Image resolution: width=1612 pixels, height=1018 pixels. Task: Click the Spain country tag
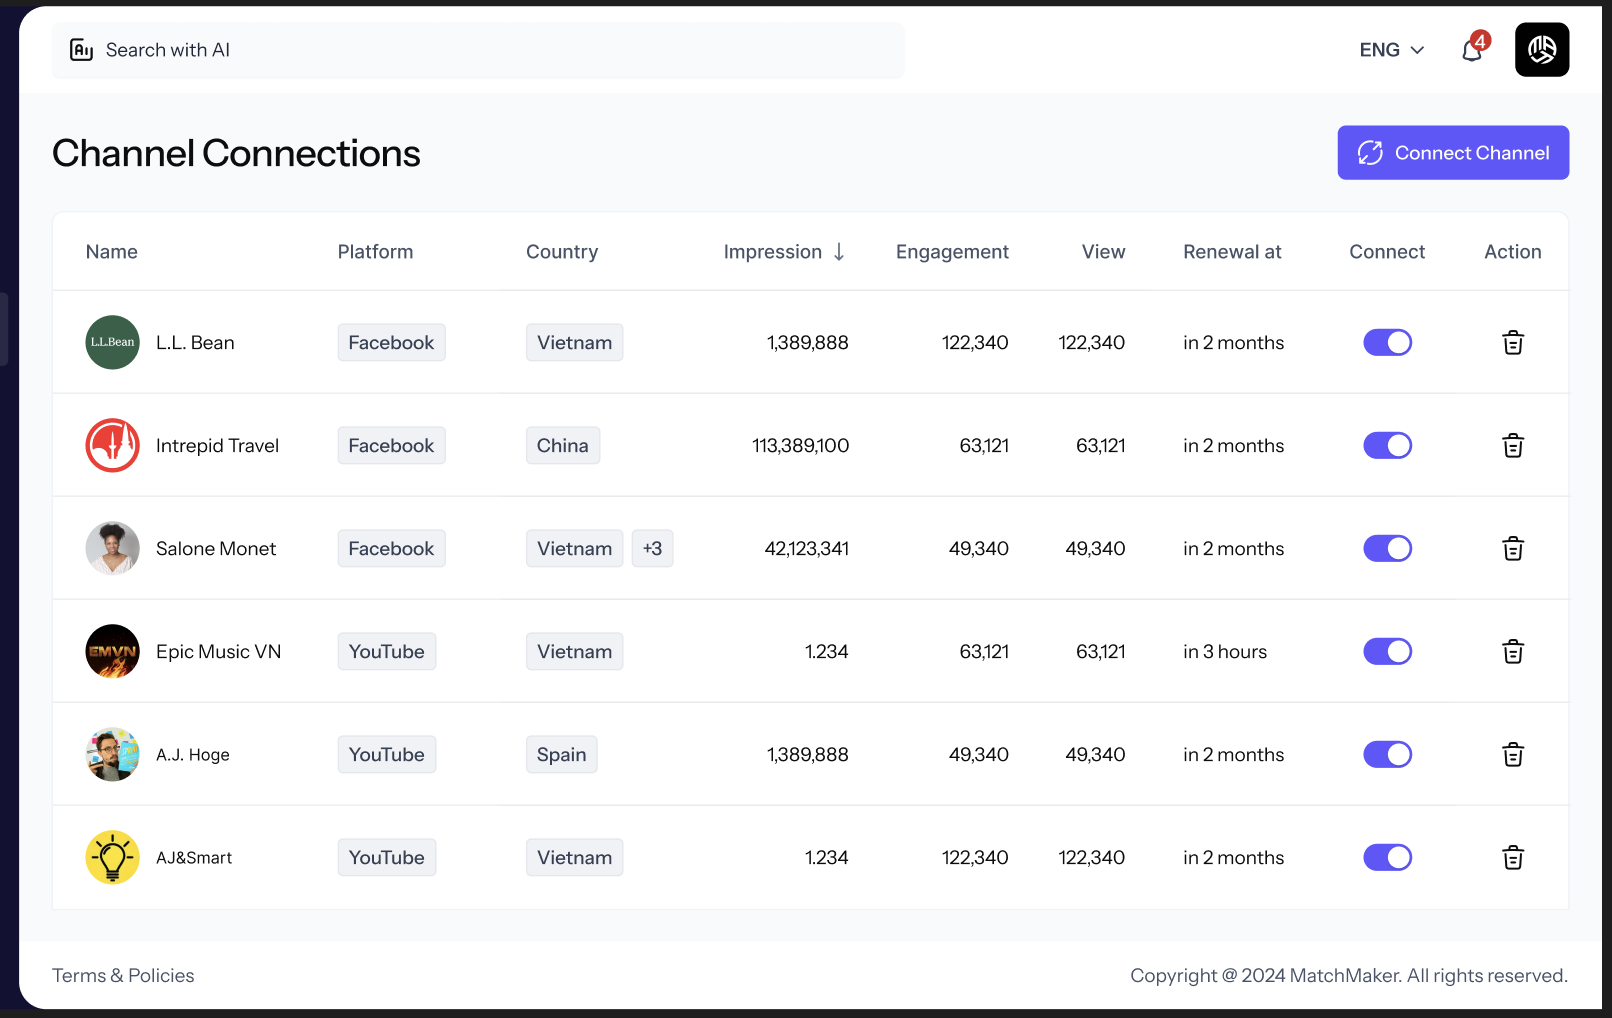[x=562, y=754]
